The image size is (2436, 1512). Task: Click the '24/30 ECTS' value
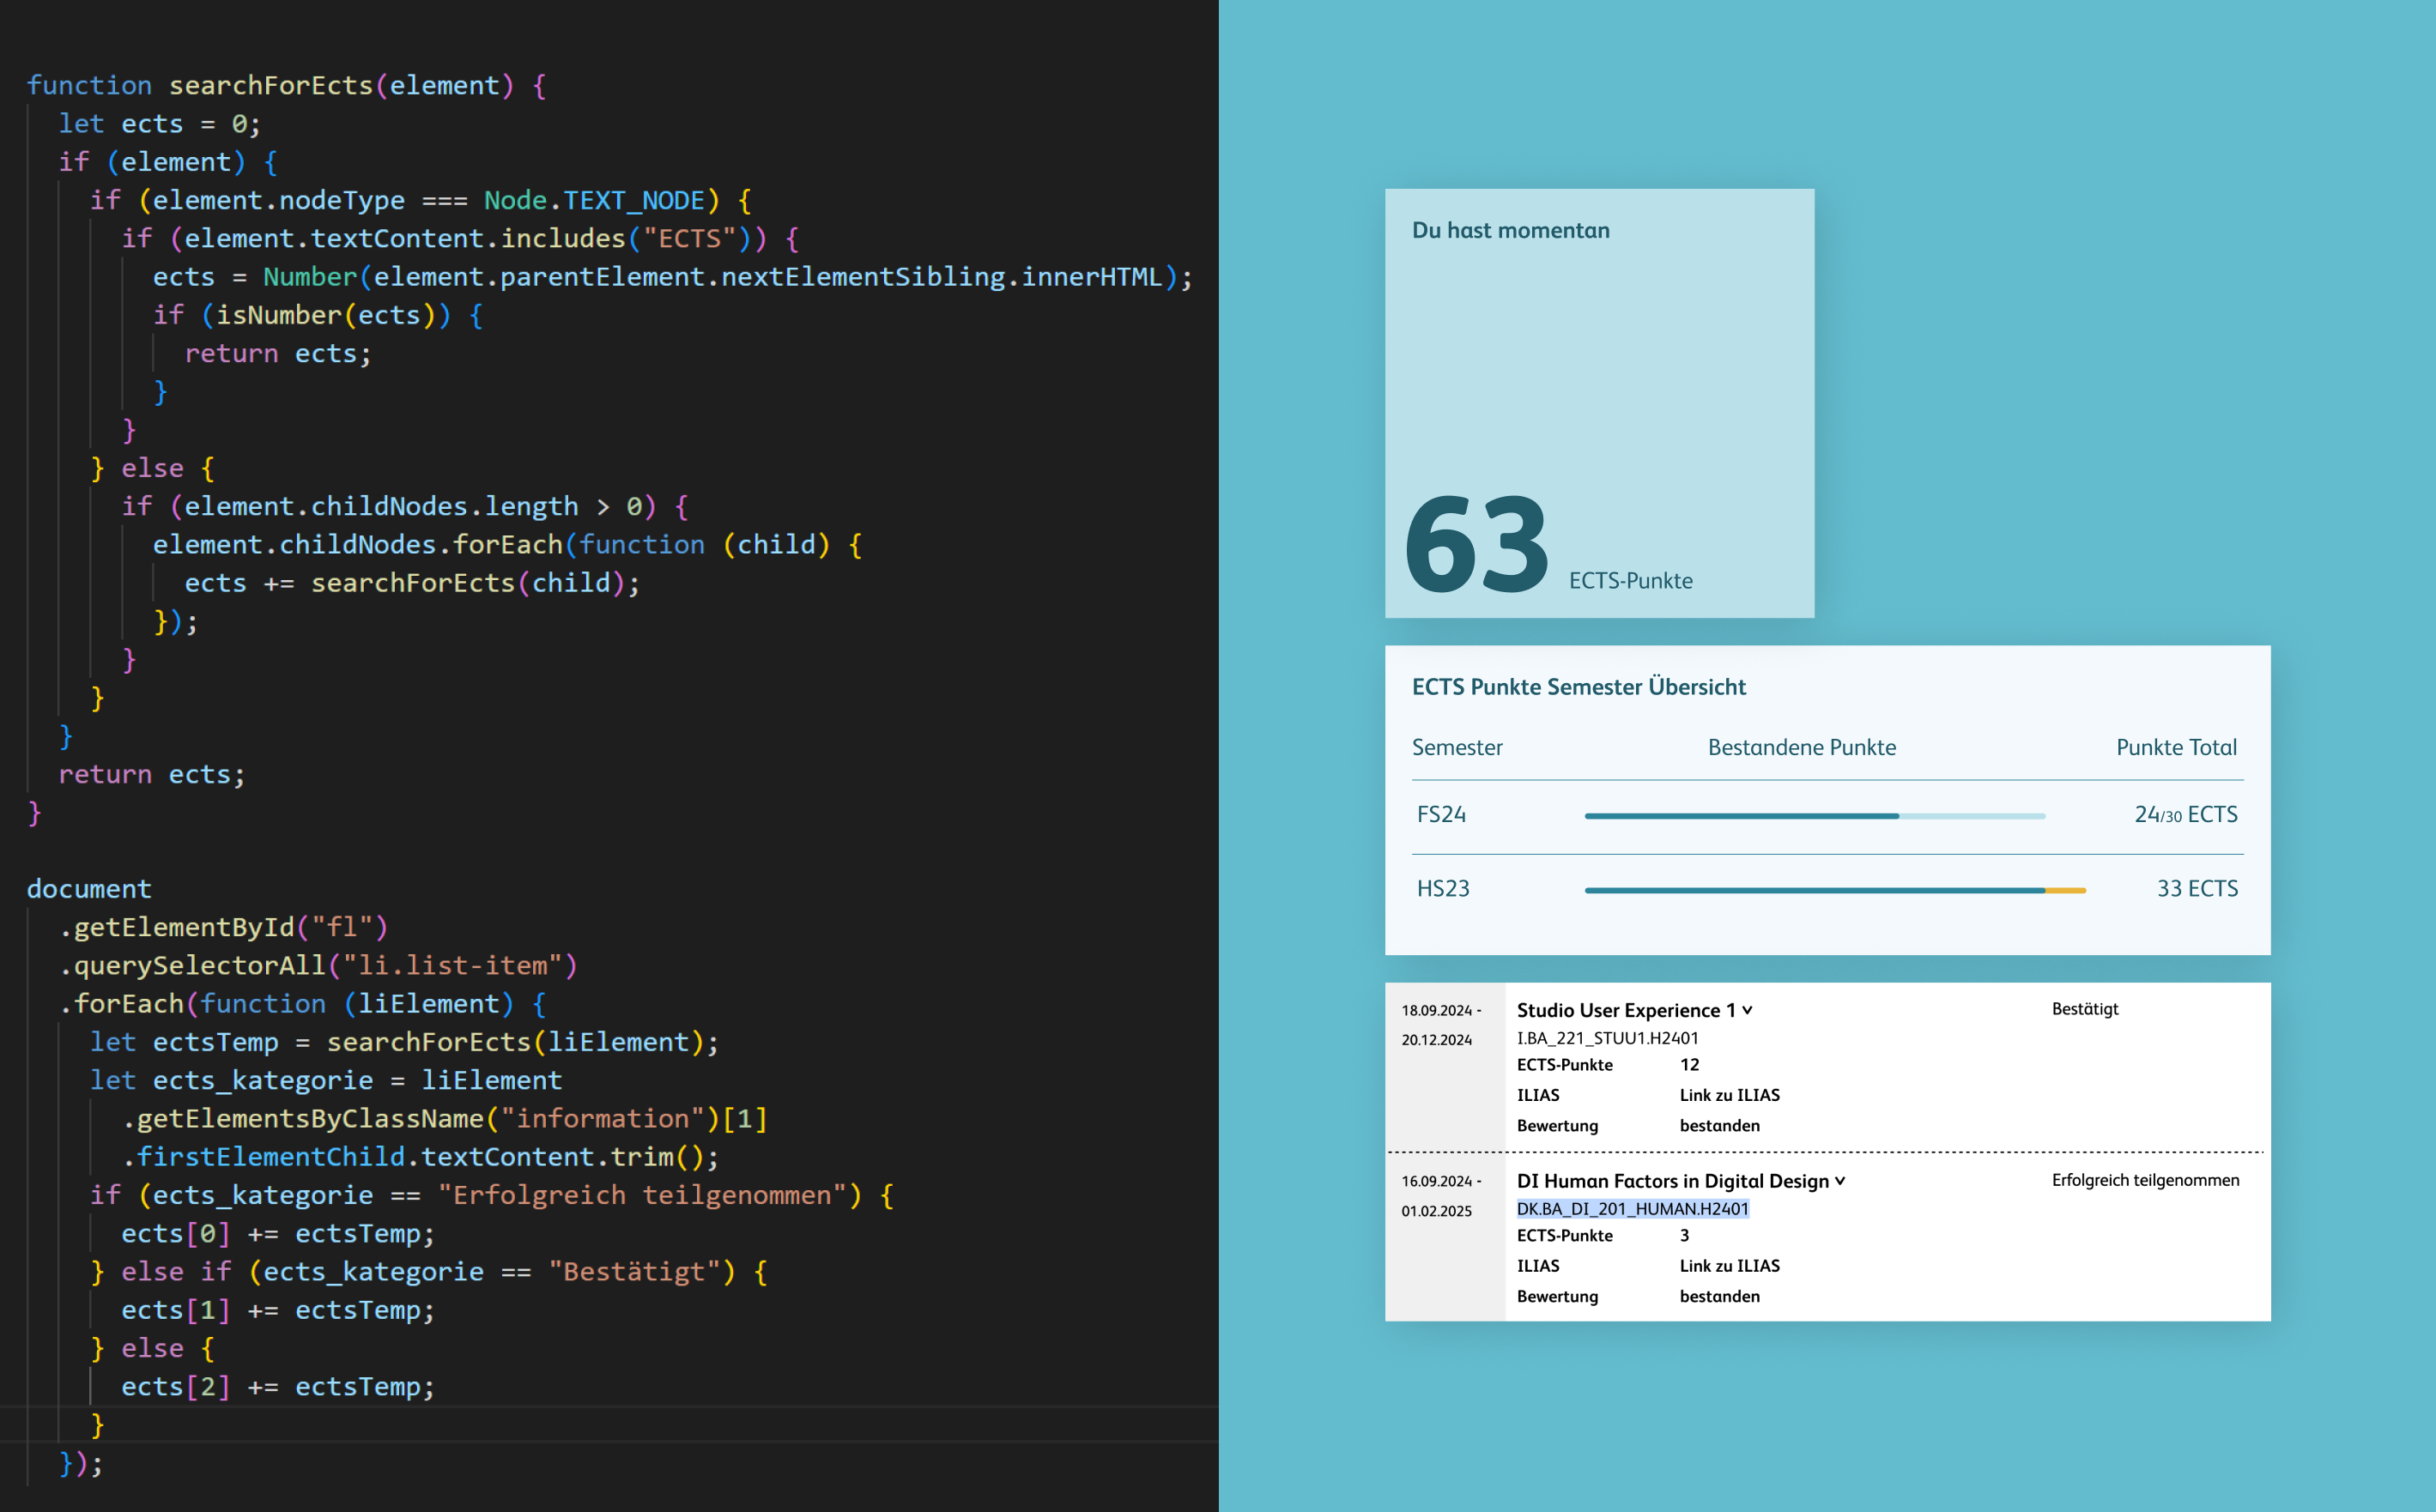2185,814
